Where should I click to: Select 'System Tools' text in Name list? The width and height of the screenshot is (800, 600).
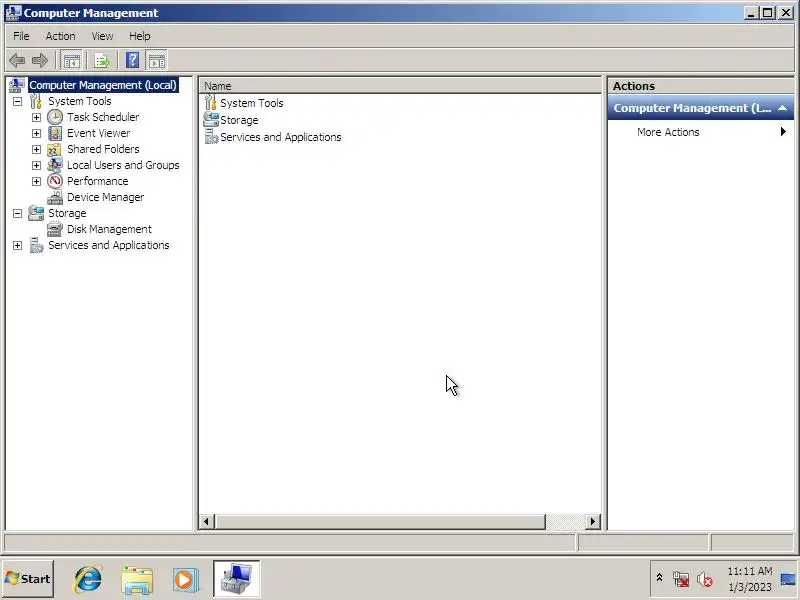click(252, 103)
